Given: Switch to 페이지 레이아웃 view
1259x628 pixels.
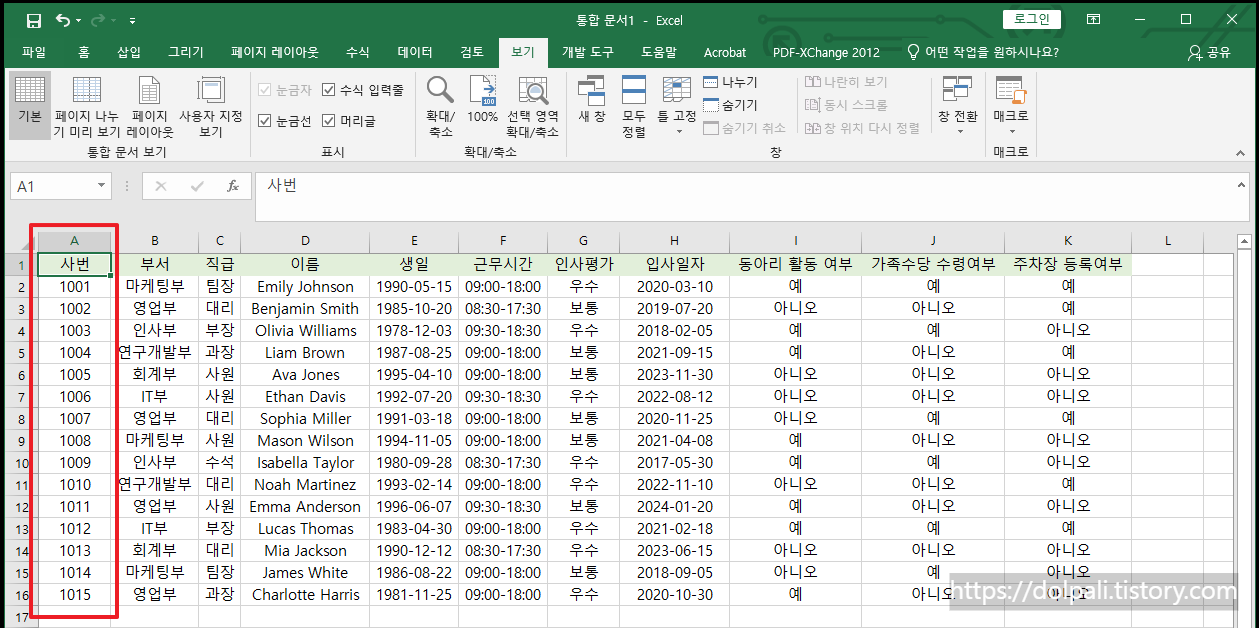Looking at the screenshot, I should click(149, 105).
